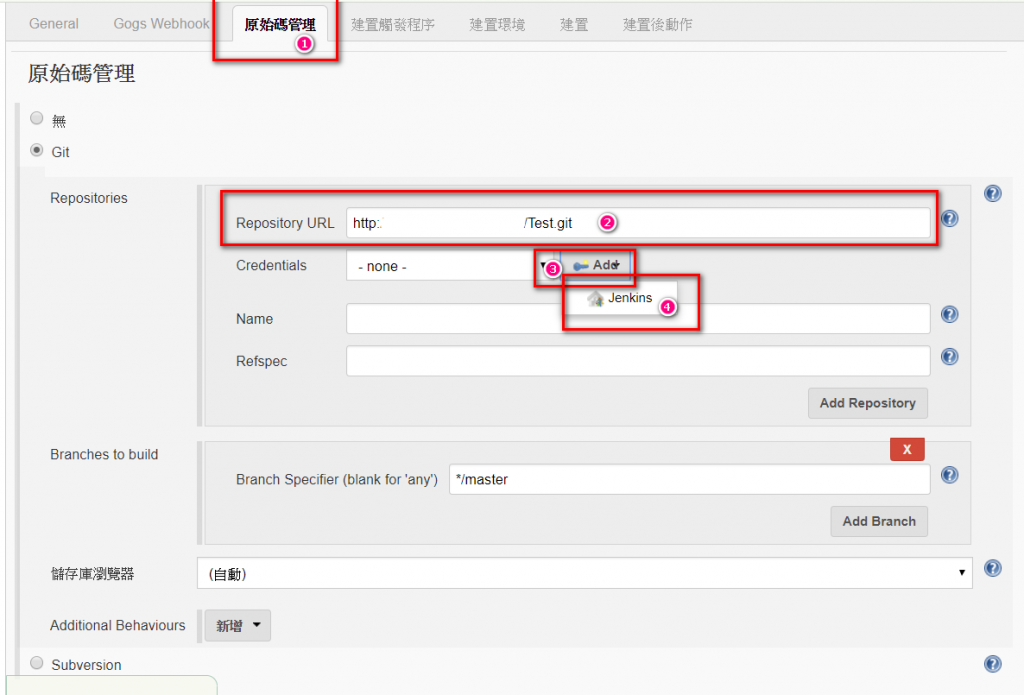Focus the Refspec input field

click(x=638, y=361)
